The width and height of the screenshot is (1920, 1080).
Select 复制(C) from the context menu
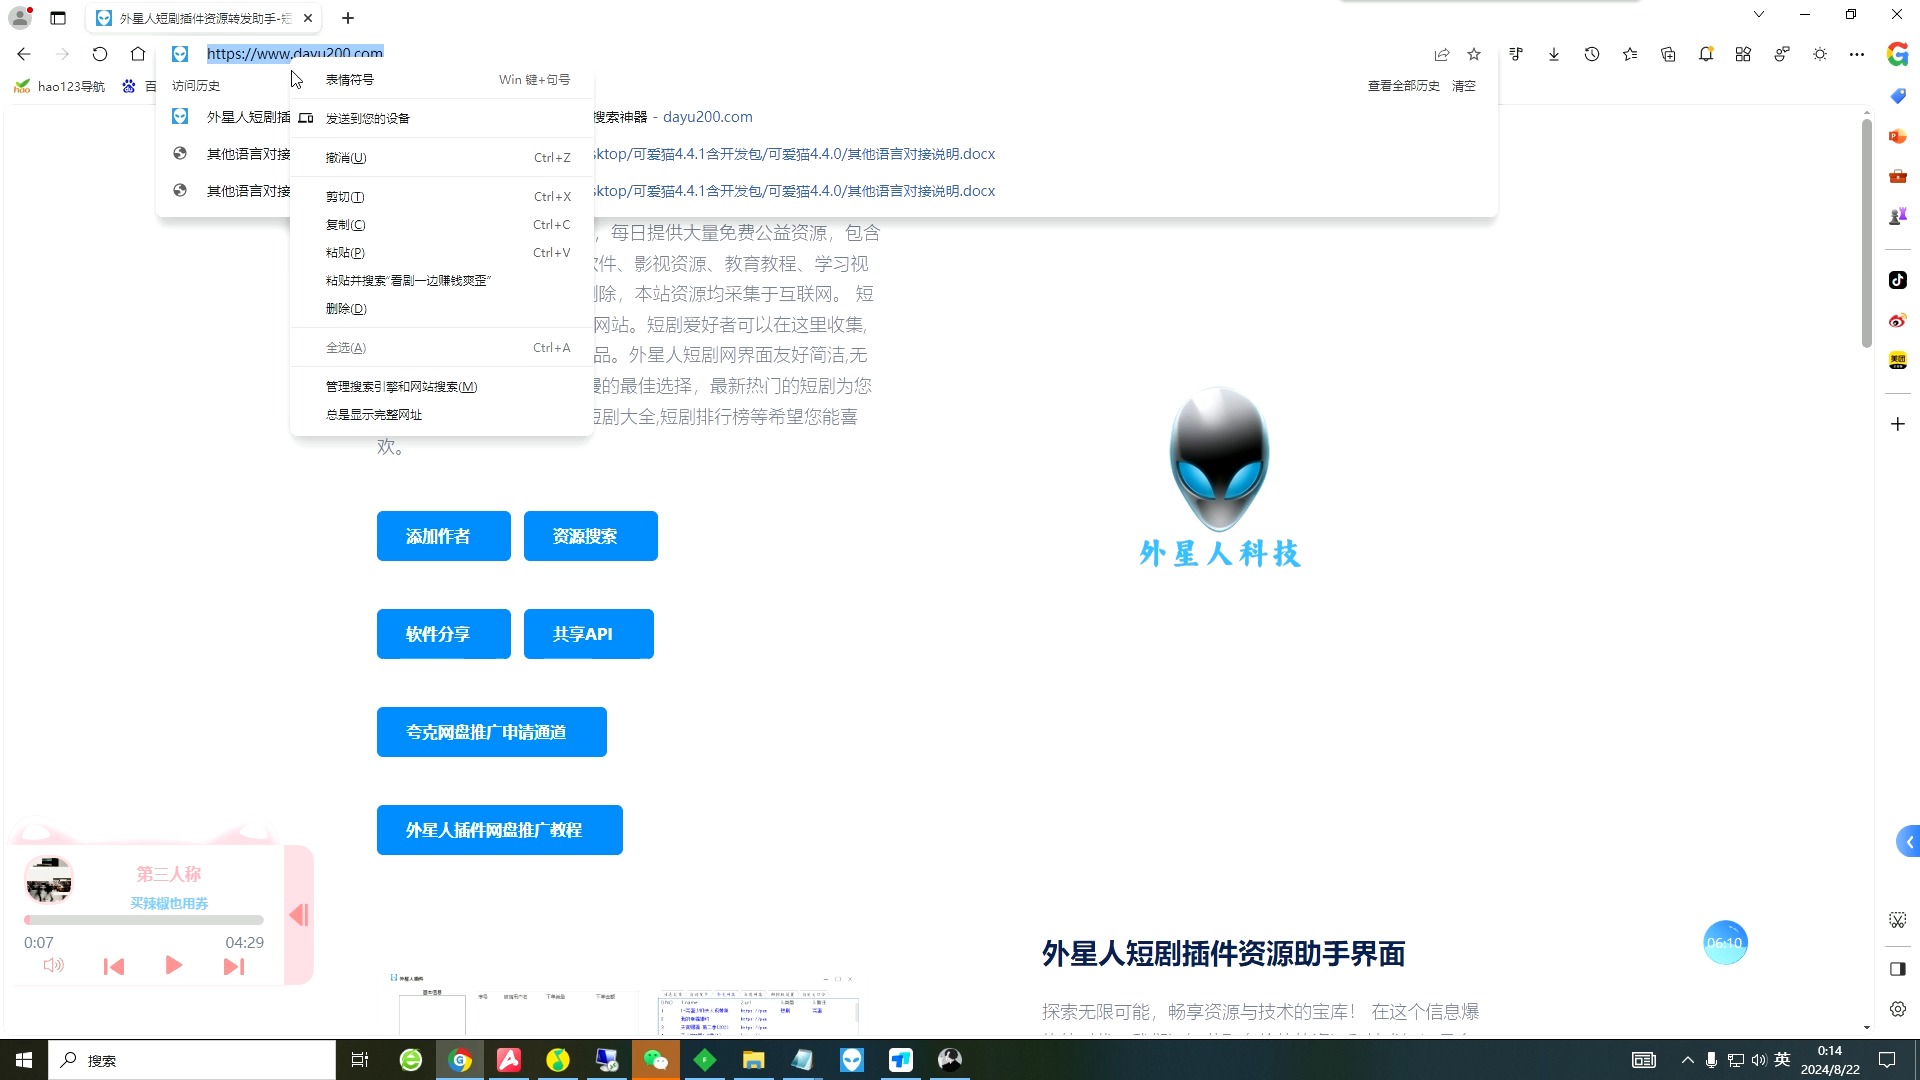point(346,225)
